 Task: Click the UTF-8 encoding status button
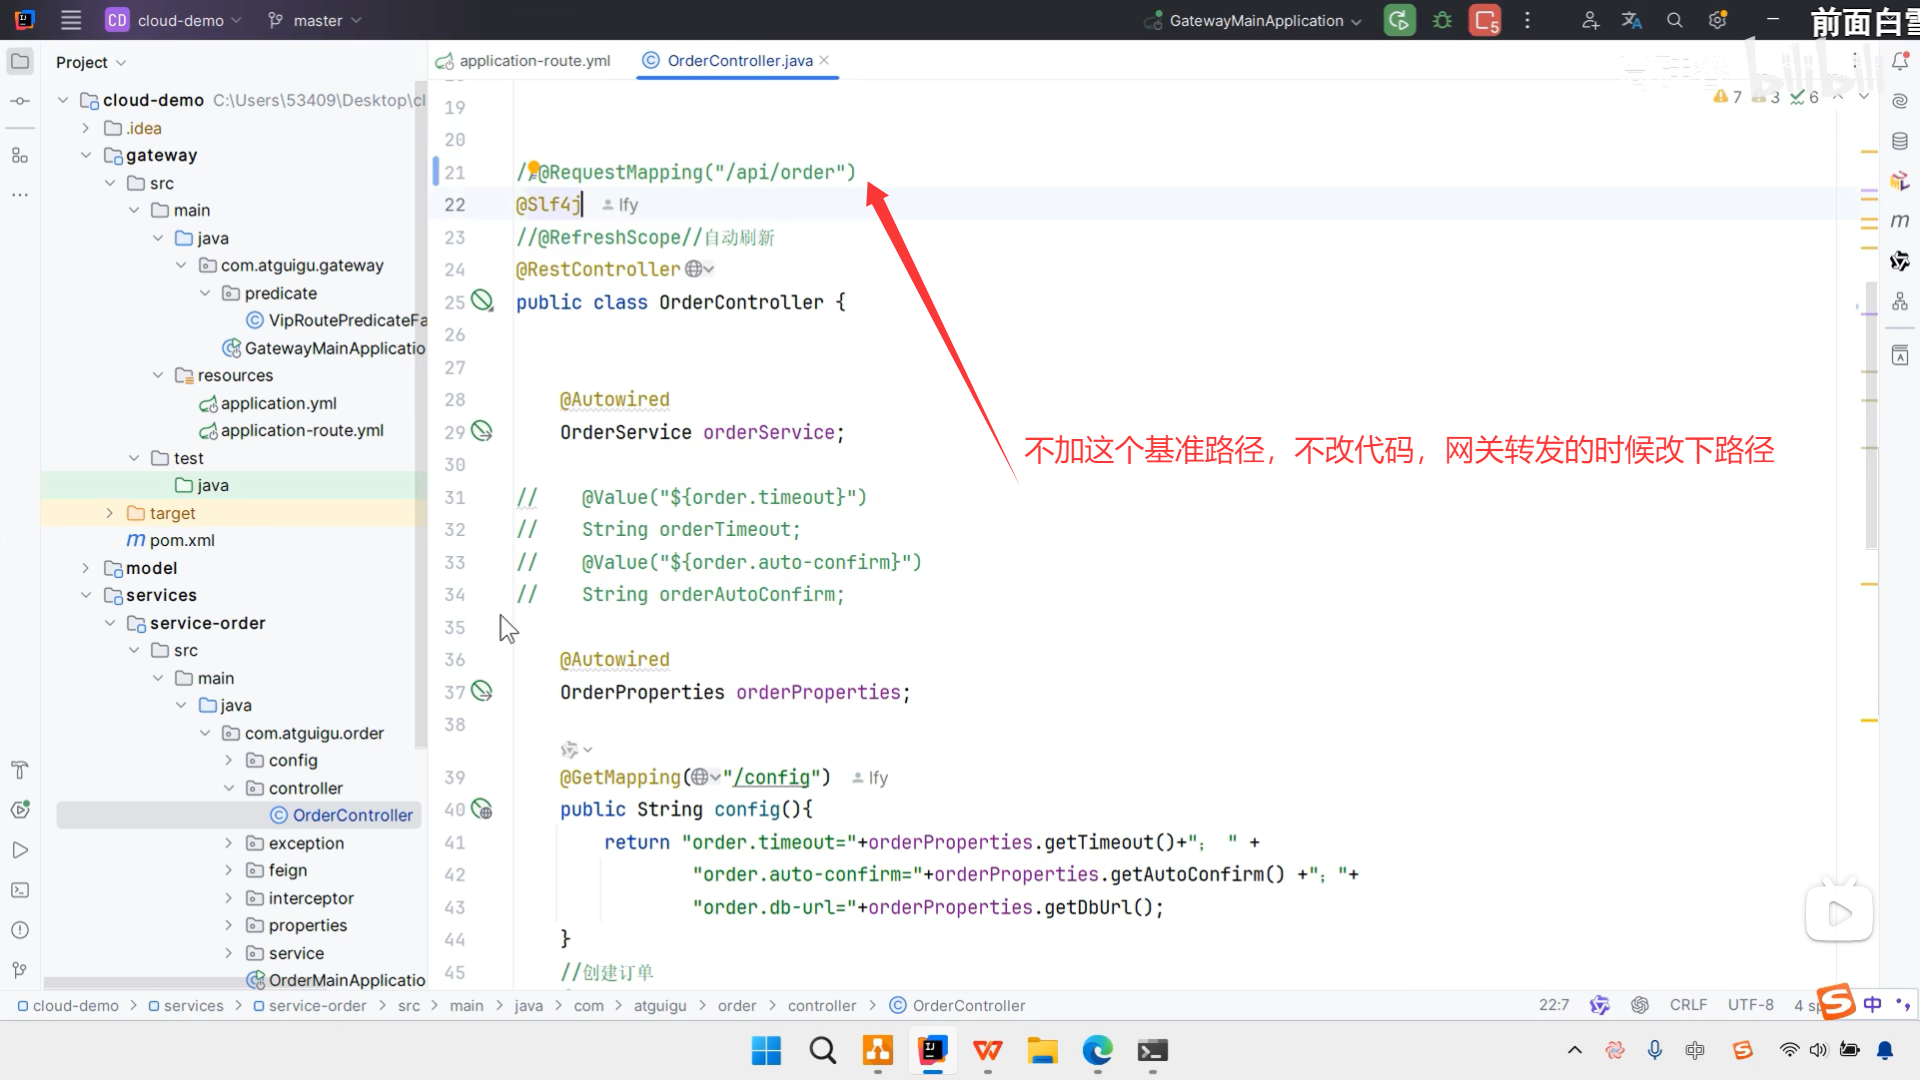point(1750,1005)
